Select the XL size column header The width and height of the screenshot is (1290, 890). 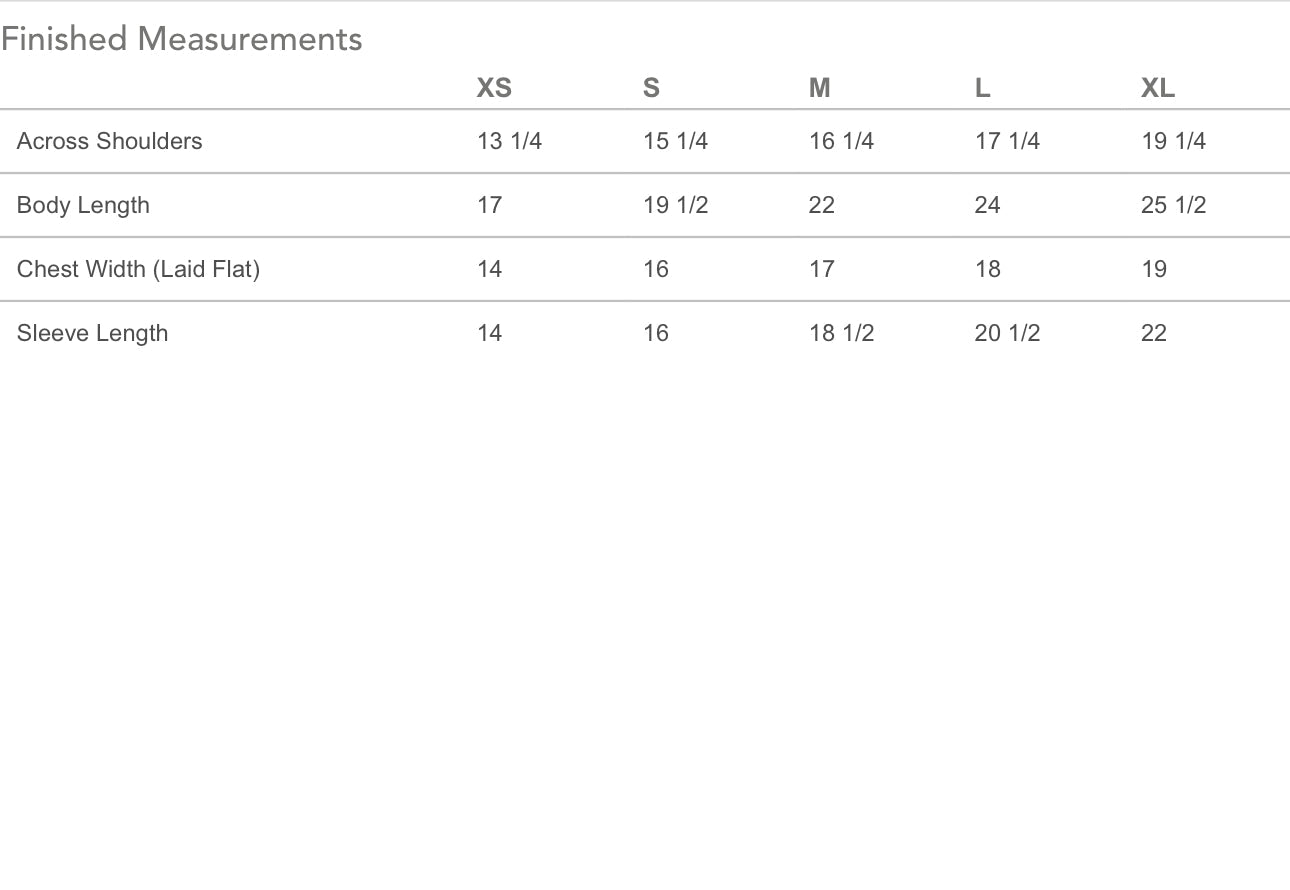coord(1158,88)
